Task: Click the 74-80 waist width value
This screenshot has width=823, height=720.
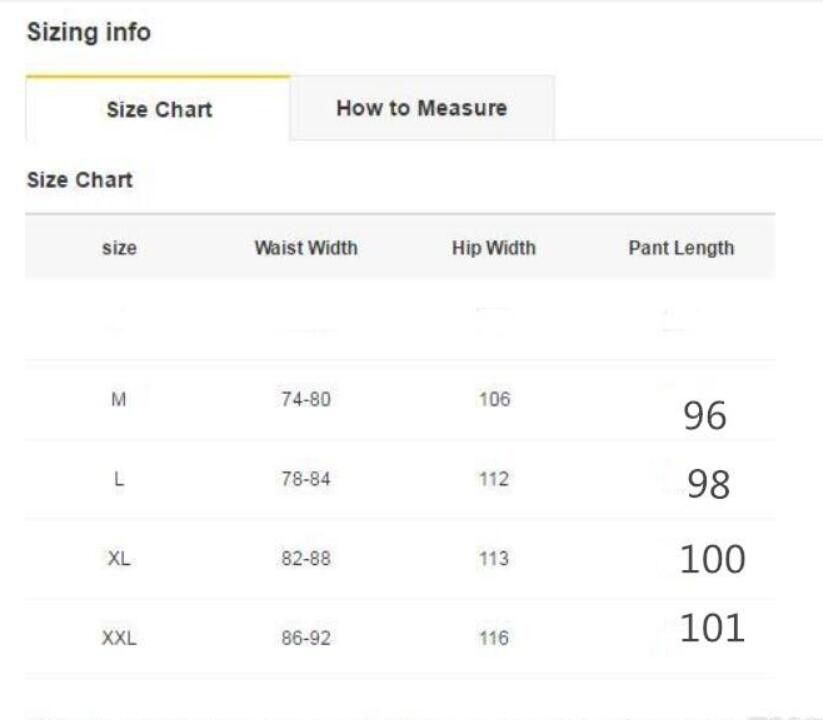Action: [306, 399]
